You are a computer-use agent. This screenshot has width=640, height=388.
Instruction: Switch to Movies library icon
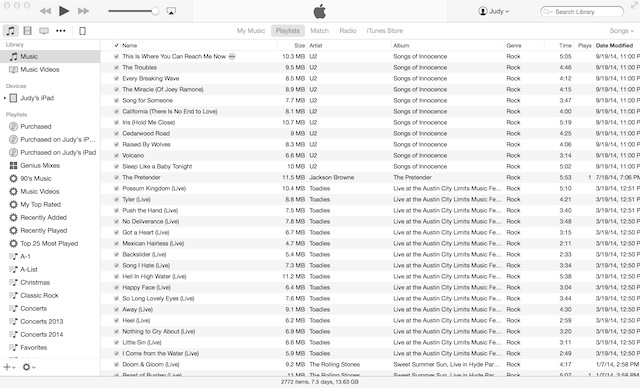click(27, 31)
